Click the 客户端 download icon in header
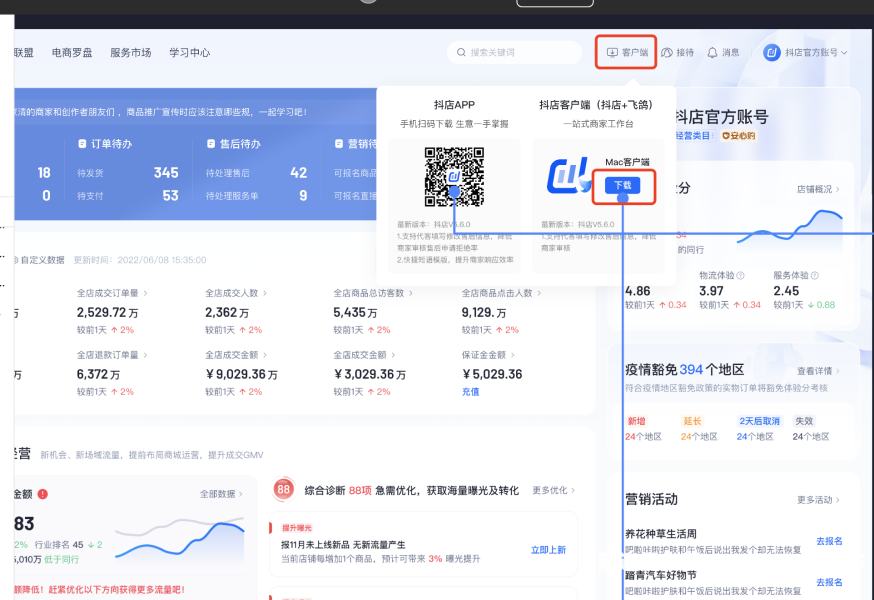The width and height of the screenshot is (874, 600). tap(612, 53)
